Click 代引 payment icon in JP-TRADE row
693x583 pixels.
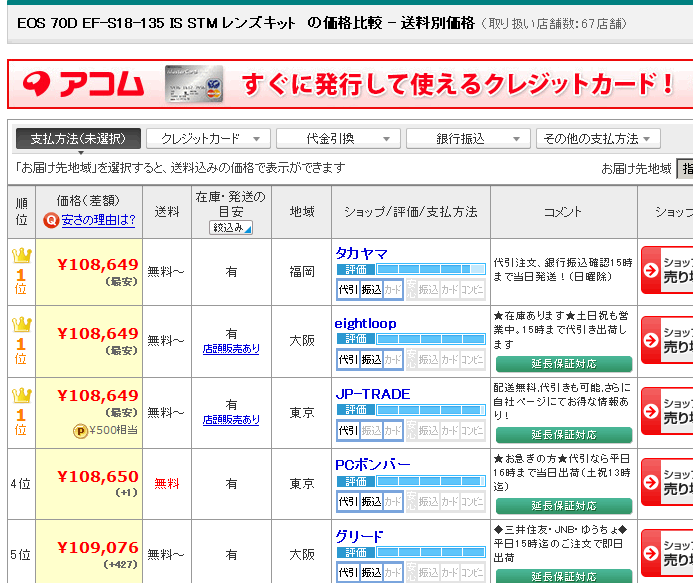point(348,430)
